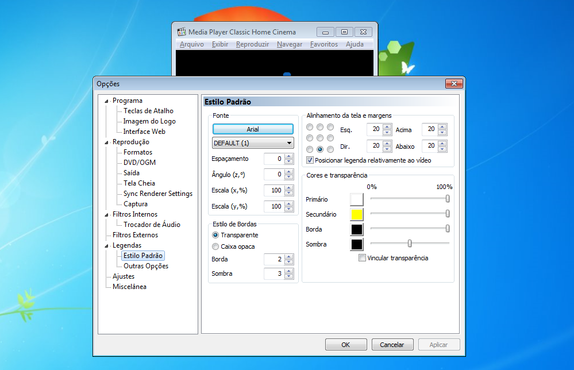Select the top-right screen alignment radio
574x370 pixels.
click(330, 127)
